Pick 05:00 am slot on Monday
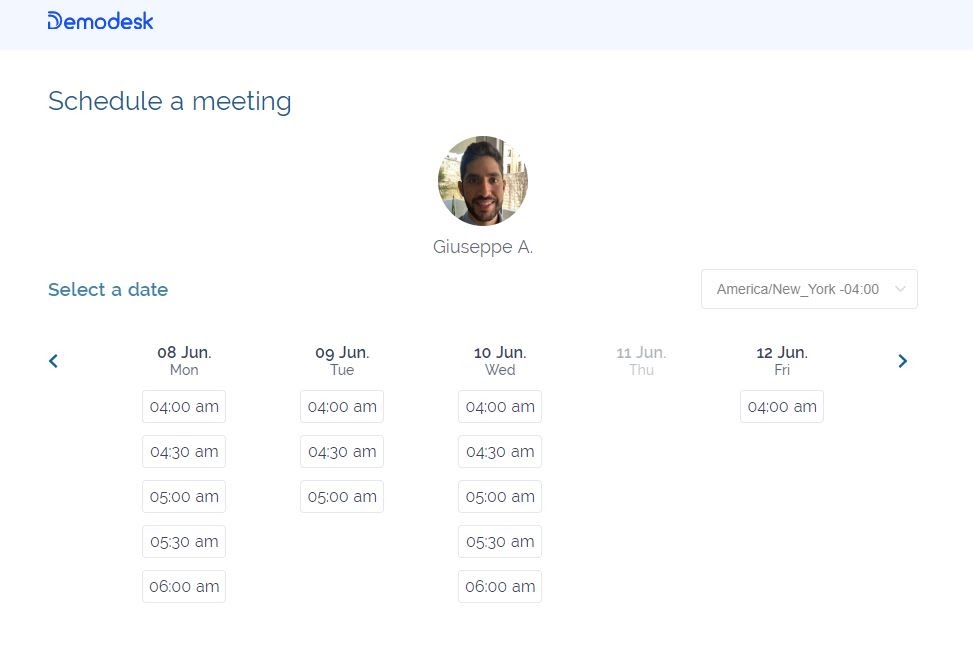This screenshot has height=669, width=973. click(184, 496)
